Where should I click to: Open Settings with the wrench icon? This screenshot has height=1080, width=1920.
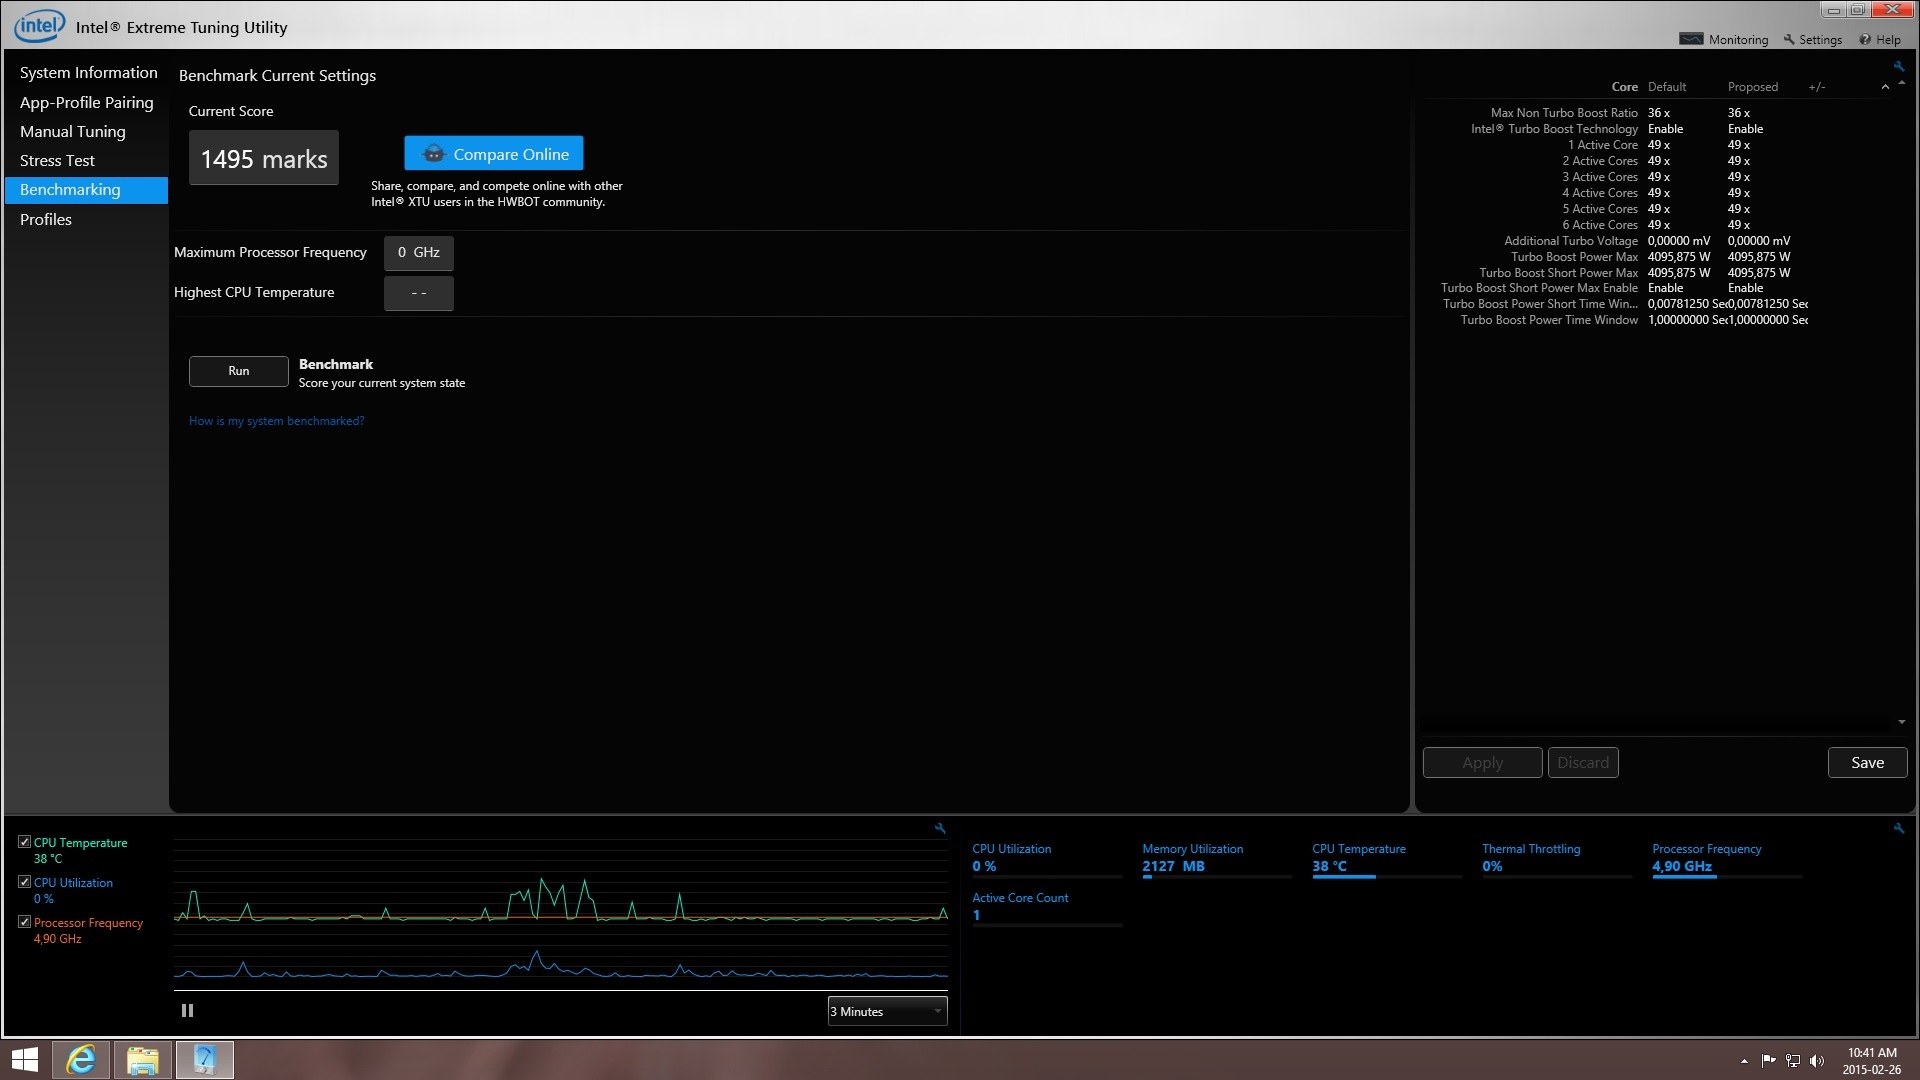tap(1813, 39)
